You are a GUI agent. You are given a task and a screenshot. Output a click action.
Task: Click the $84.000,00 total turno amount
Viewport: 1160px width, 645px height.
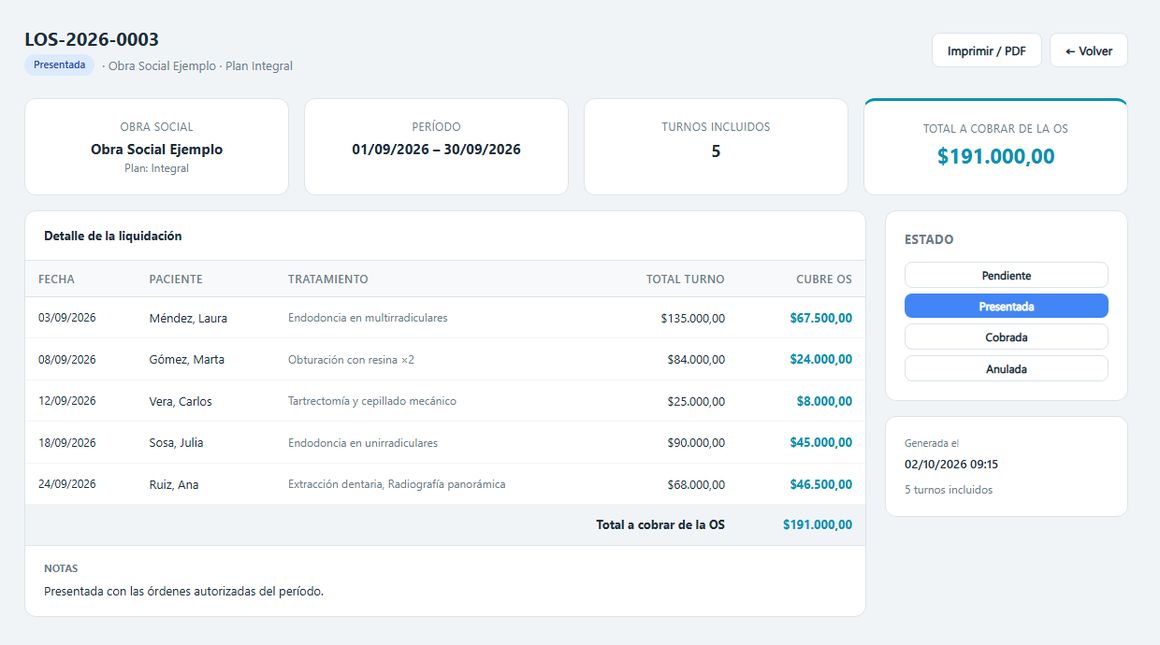tap(696, 359)
